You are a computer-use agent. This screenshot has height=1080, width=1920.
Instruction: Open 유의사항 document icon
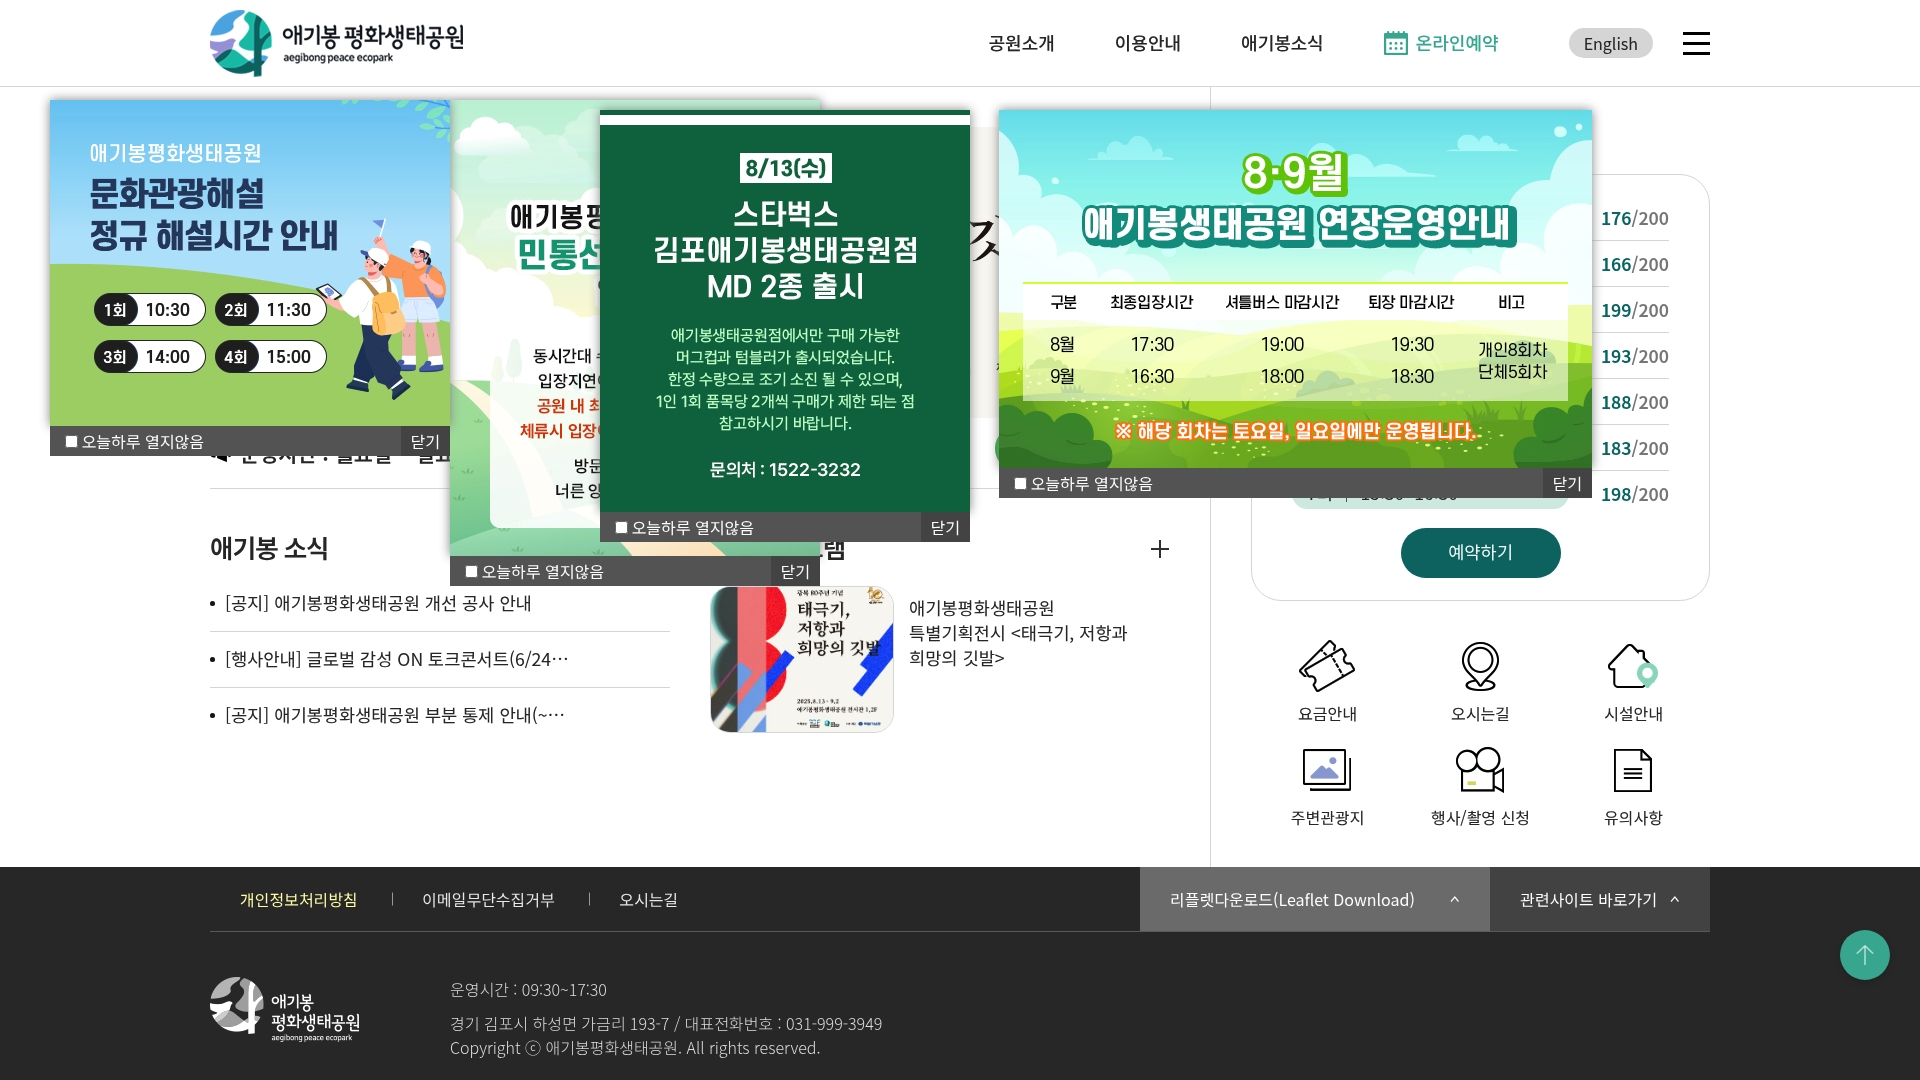[1633, 770]
